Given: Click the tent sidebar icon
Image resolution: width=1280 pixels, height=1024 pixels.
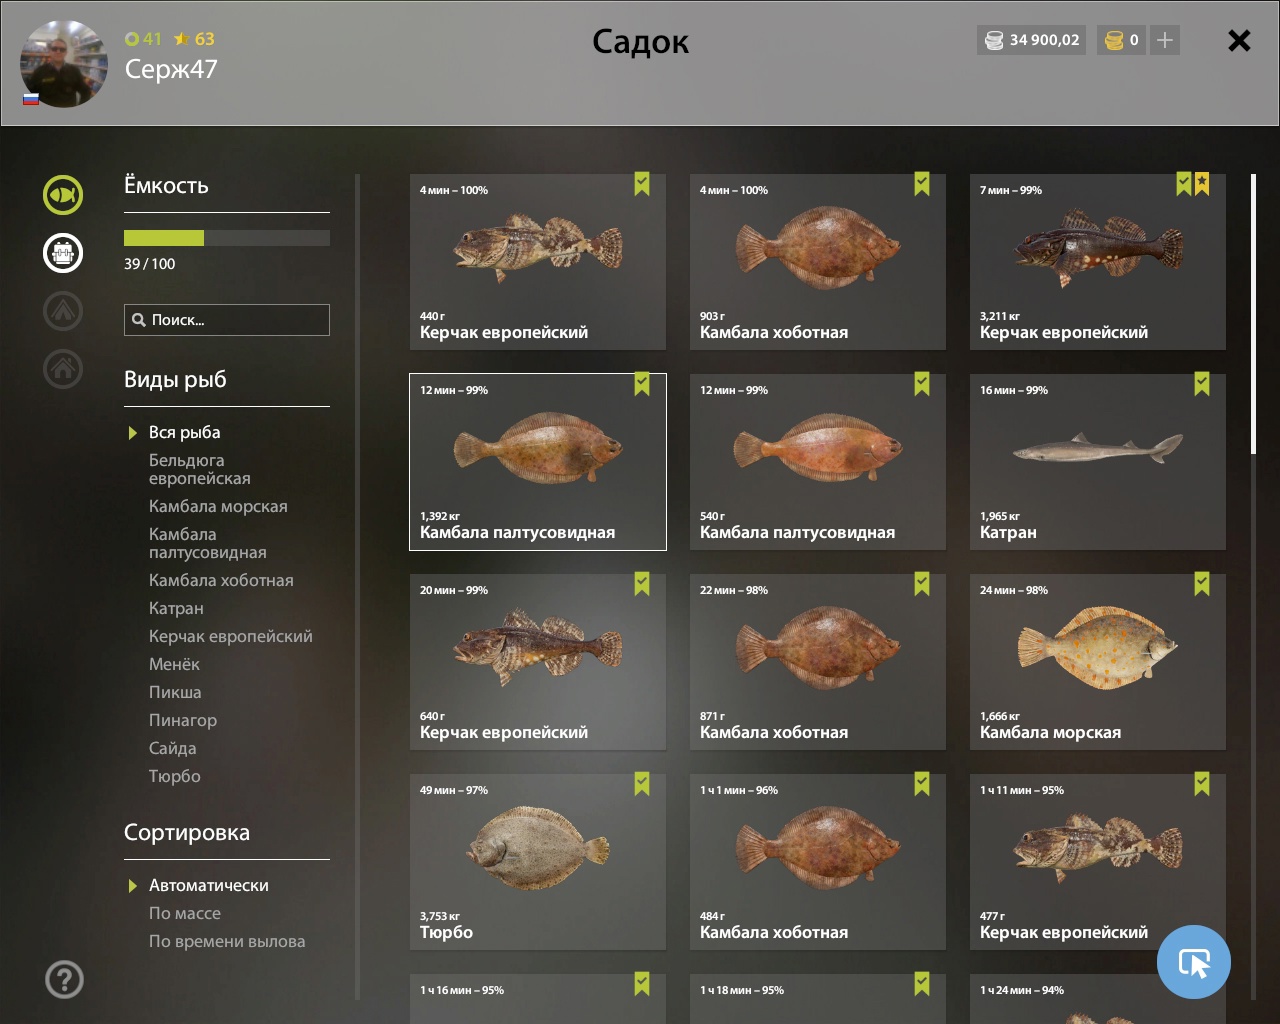Looking at the screenshot, I should (63, 311).
